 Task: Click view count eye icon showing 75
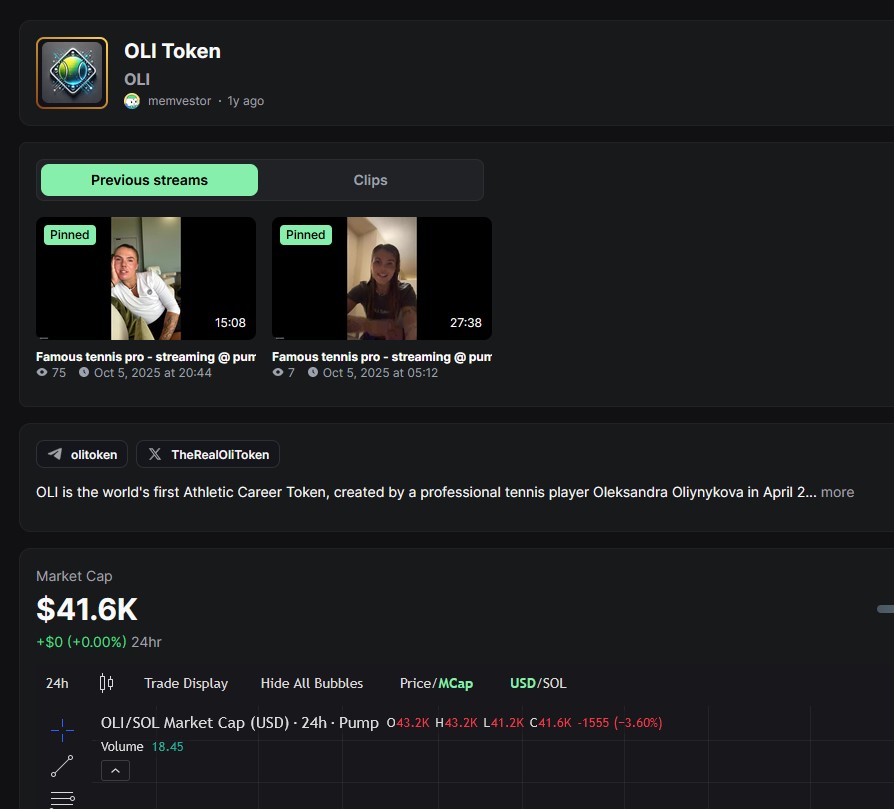pos(42,372)
